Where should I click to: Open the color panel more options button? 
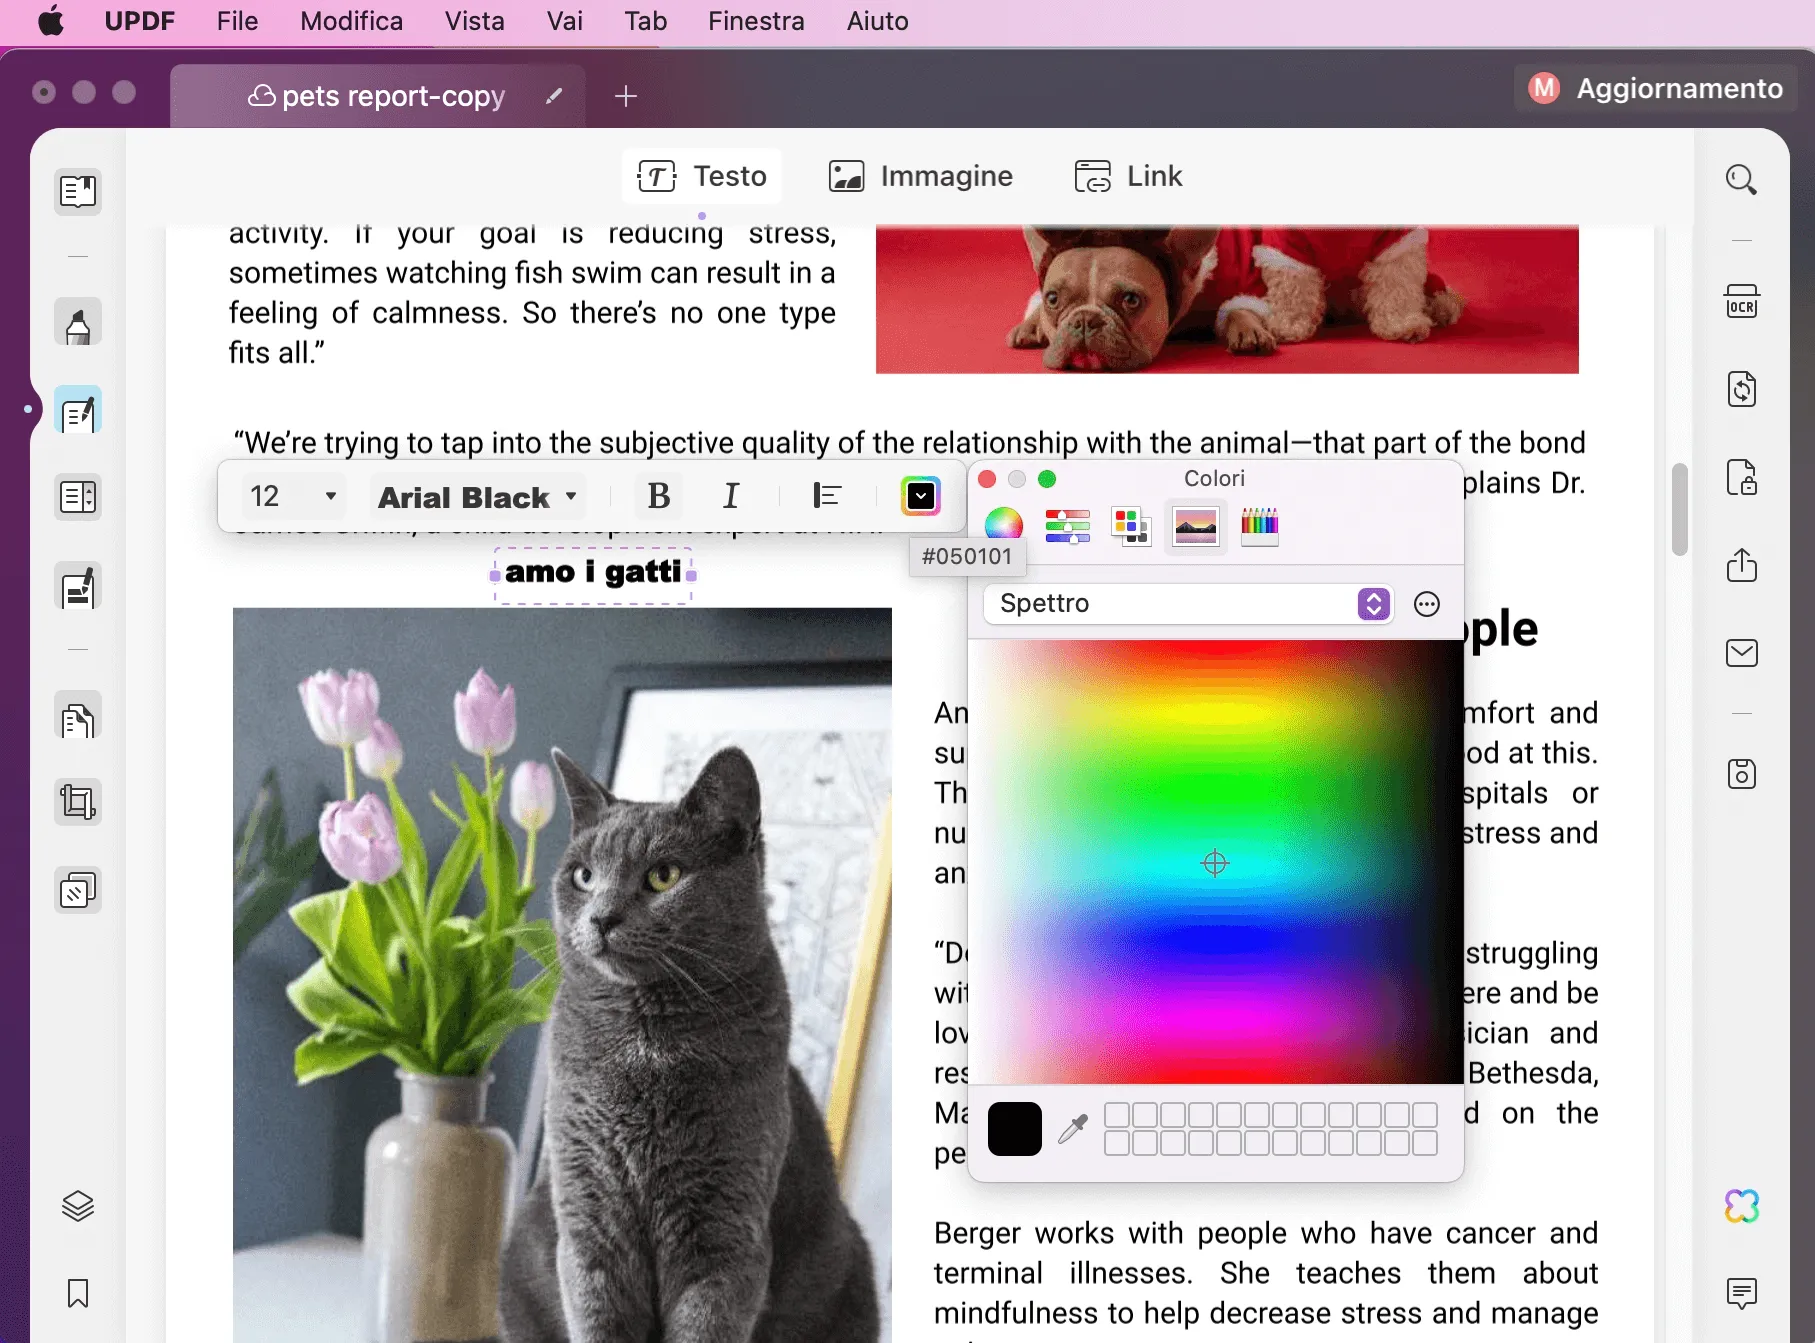click(1427, 604)
